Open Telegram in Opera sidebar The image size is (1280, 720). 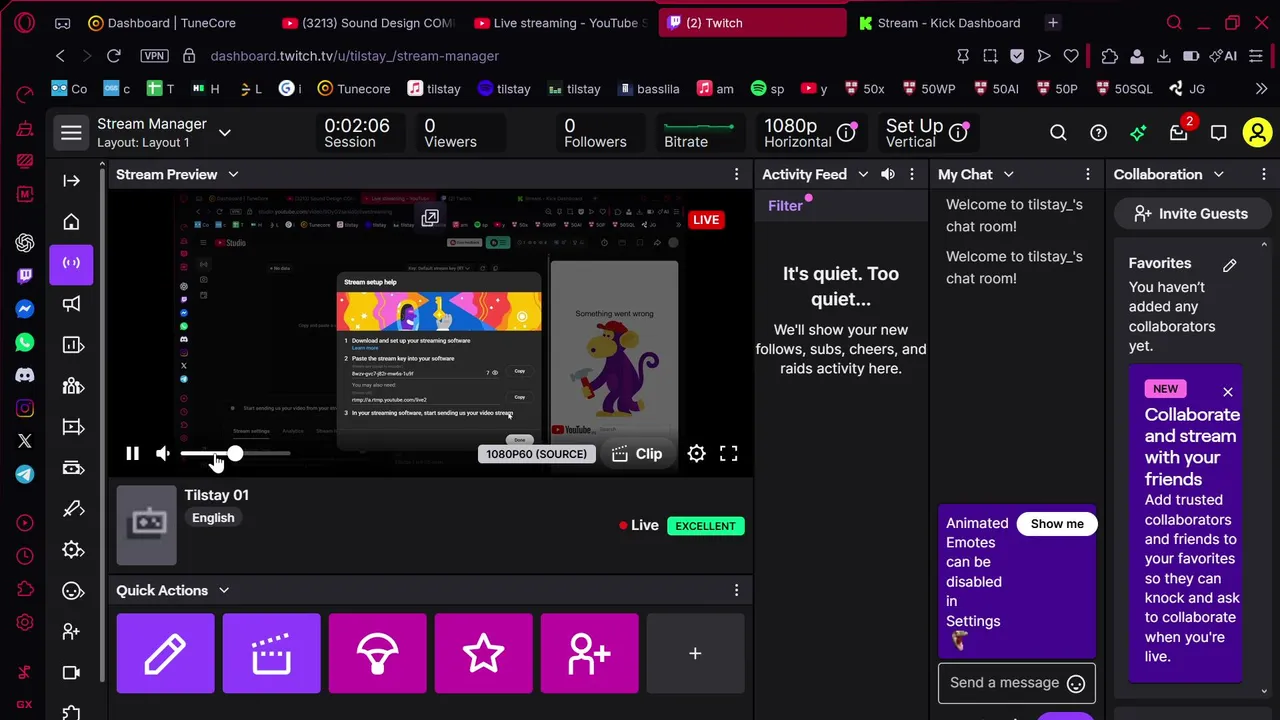pyautogui.click(x=25, y=474)
